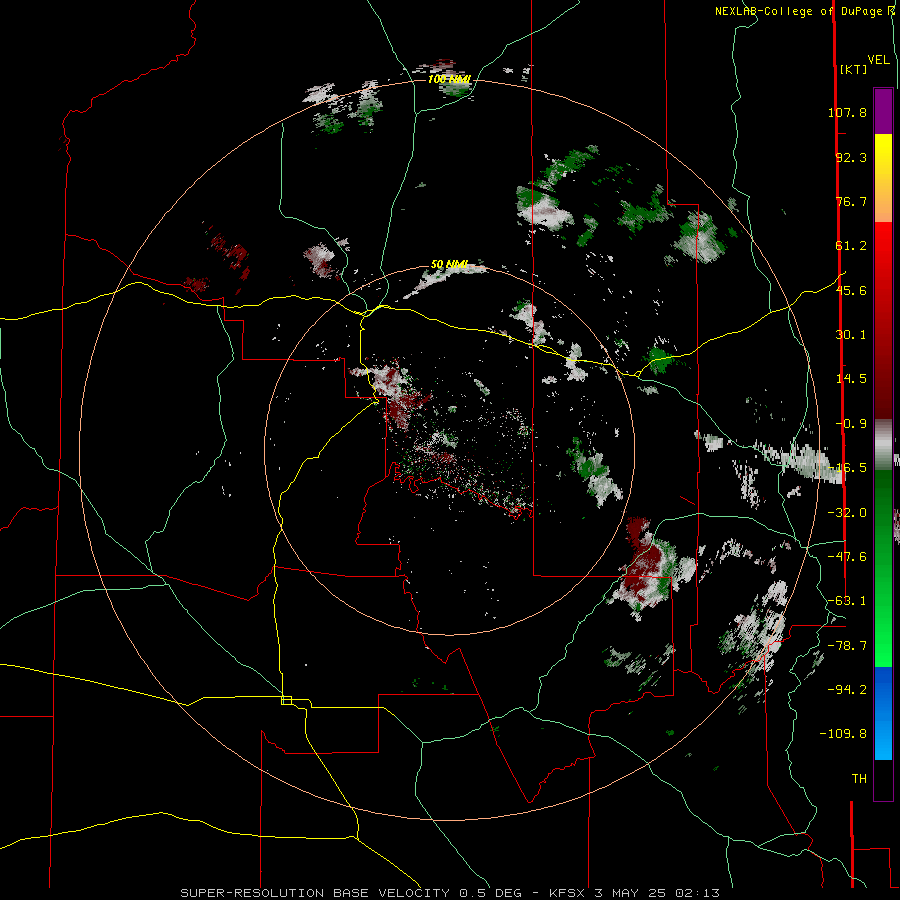Click the [KT] units label

(x=854, y=69)
